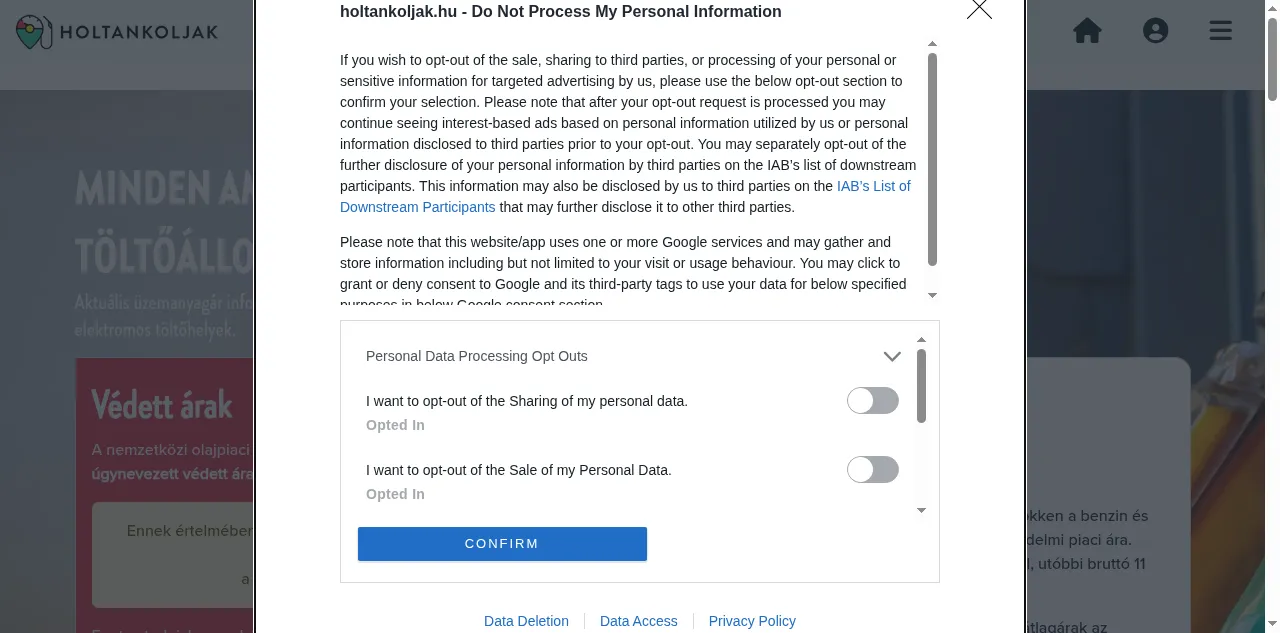The height and width of the screenshot is (633, 1280).
Task: Open the user account icon
Action: coord(1155,31)
